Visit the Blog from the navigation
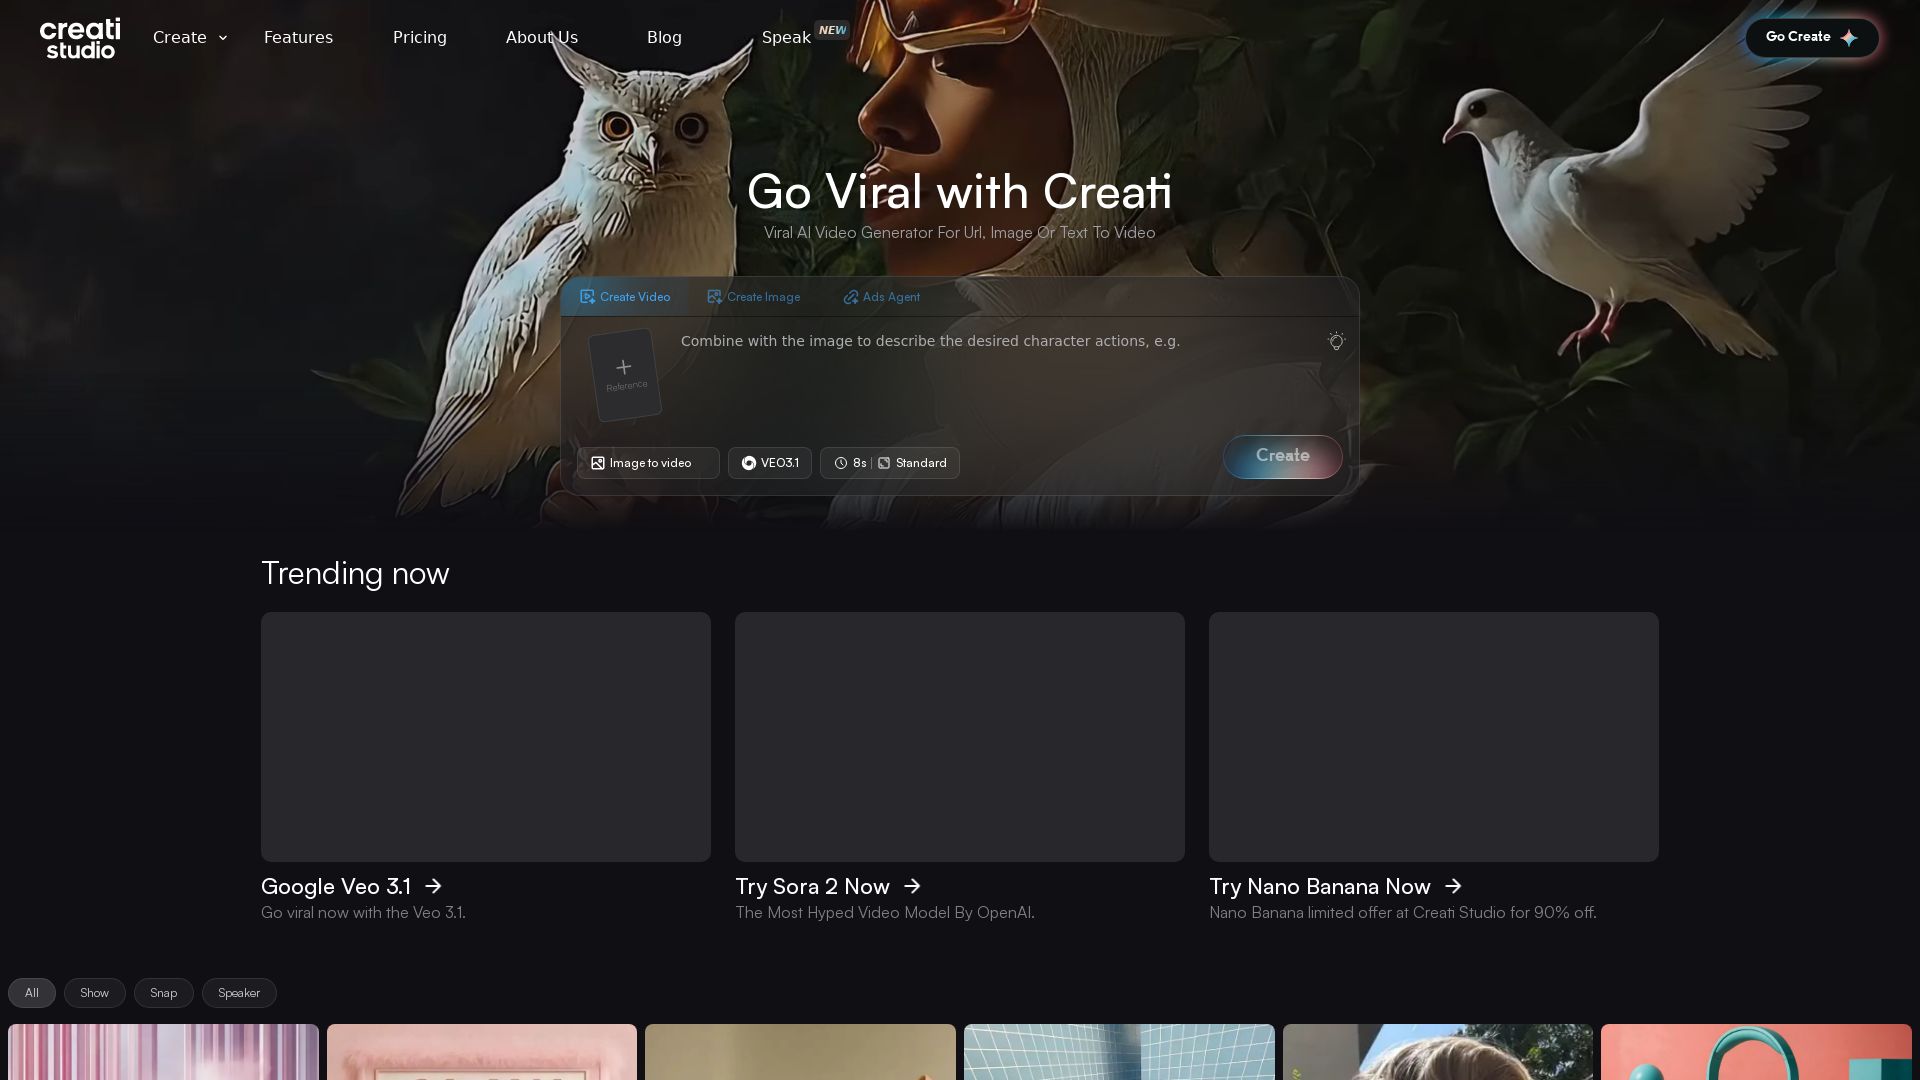The image size is (1920, 1080). 664,37
